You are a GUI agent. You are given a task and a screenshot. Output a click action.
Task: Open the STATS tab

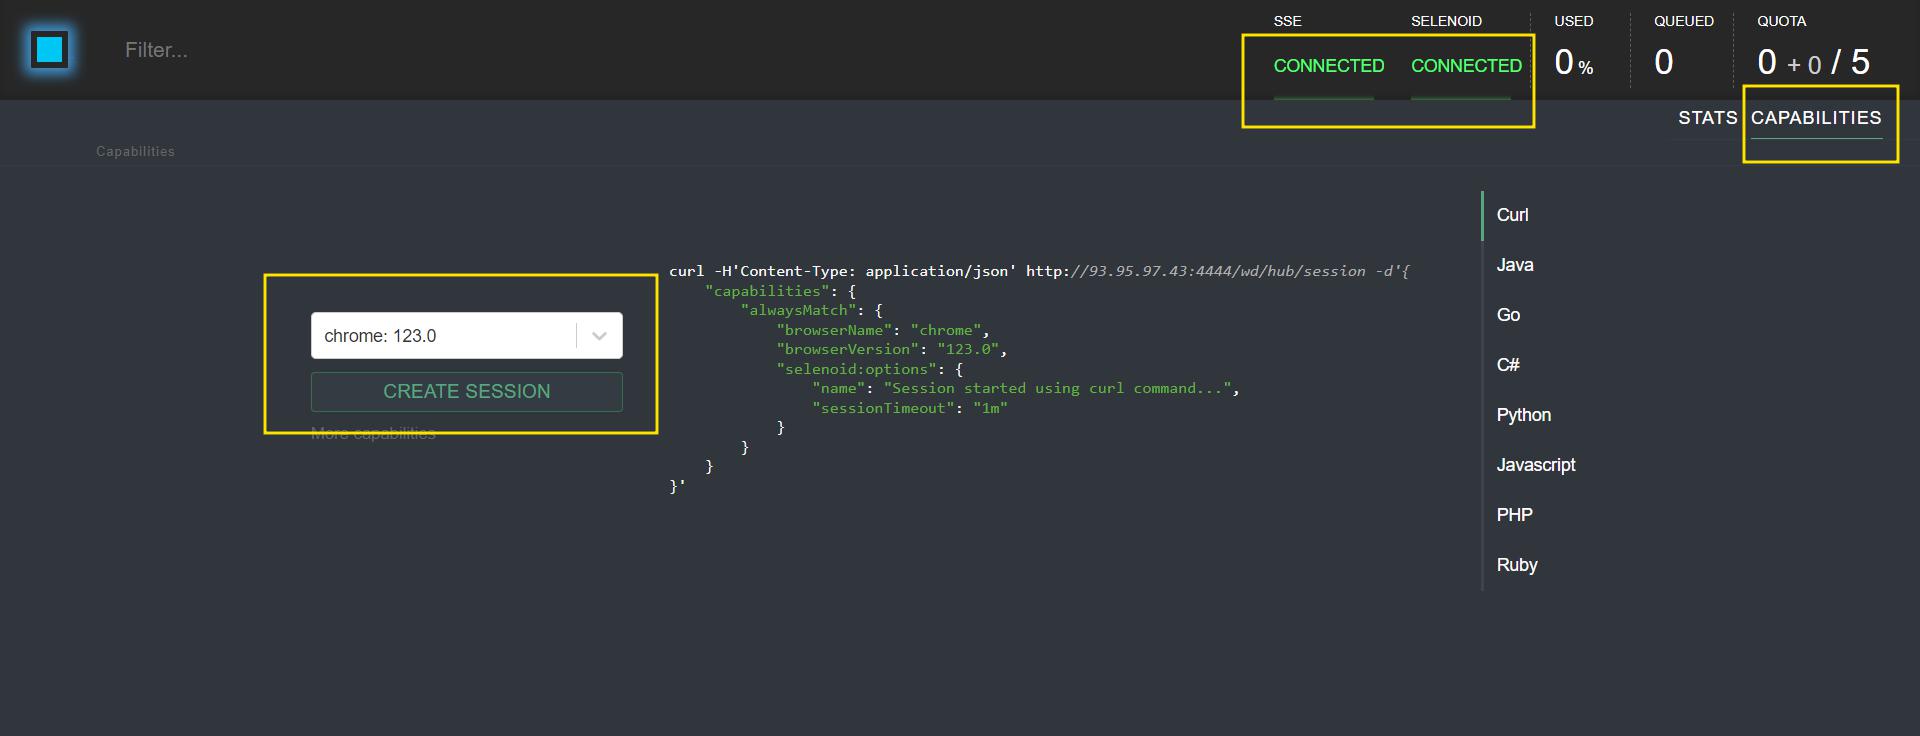pyautogui.click(x=1707, y=118)
